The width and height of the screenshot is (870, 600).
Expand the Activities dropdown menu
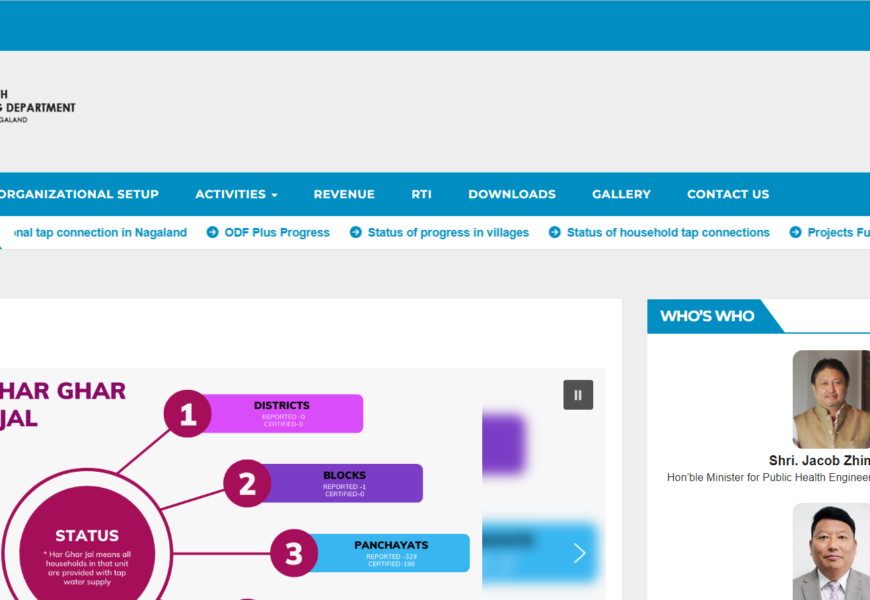(236, 194)
